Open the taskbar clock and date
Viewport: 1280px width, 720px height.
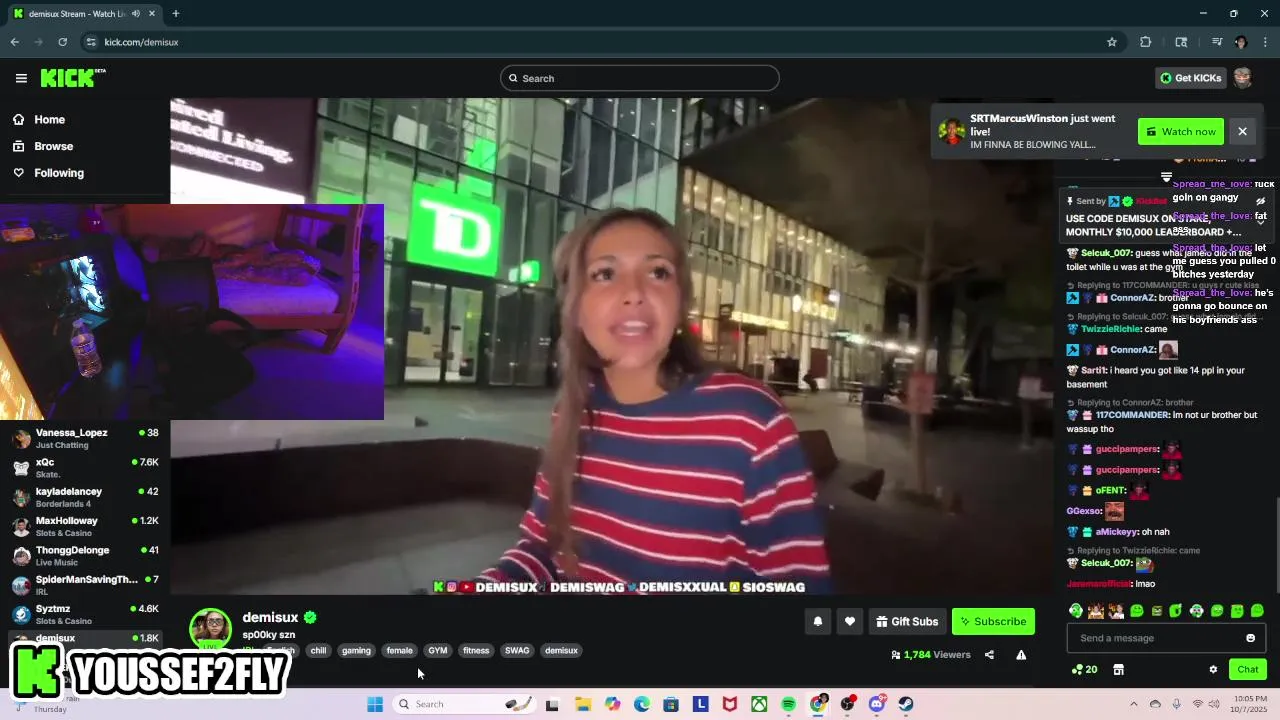[1249, 704]
